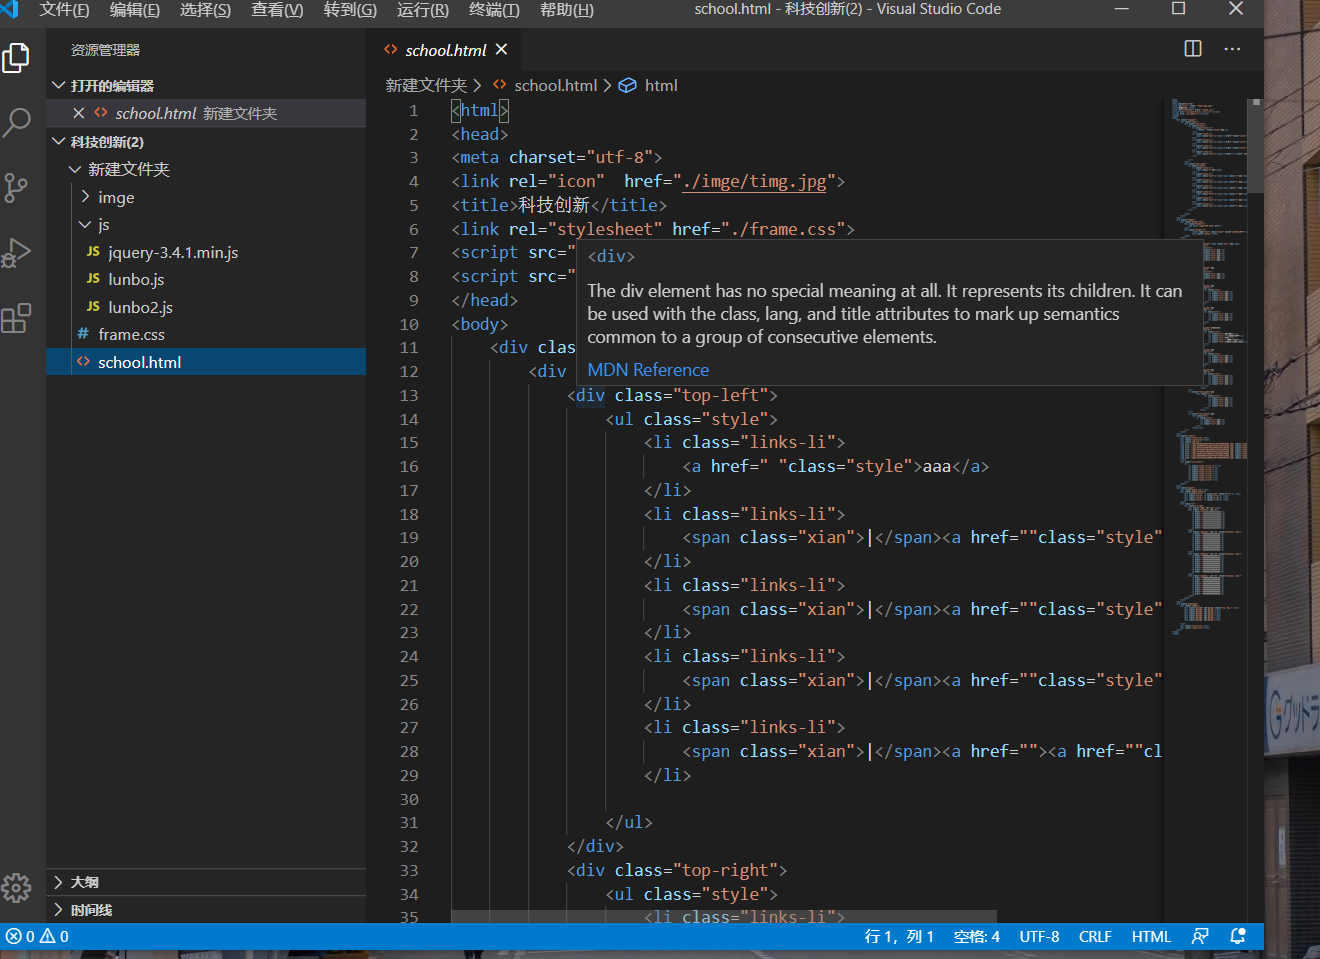Open the Manage gear menu
Screen dimensions: 1320x959
(x=16, y=887)
